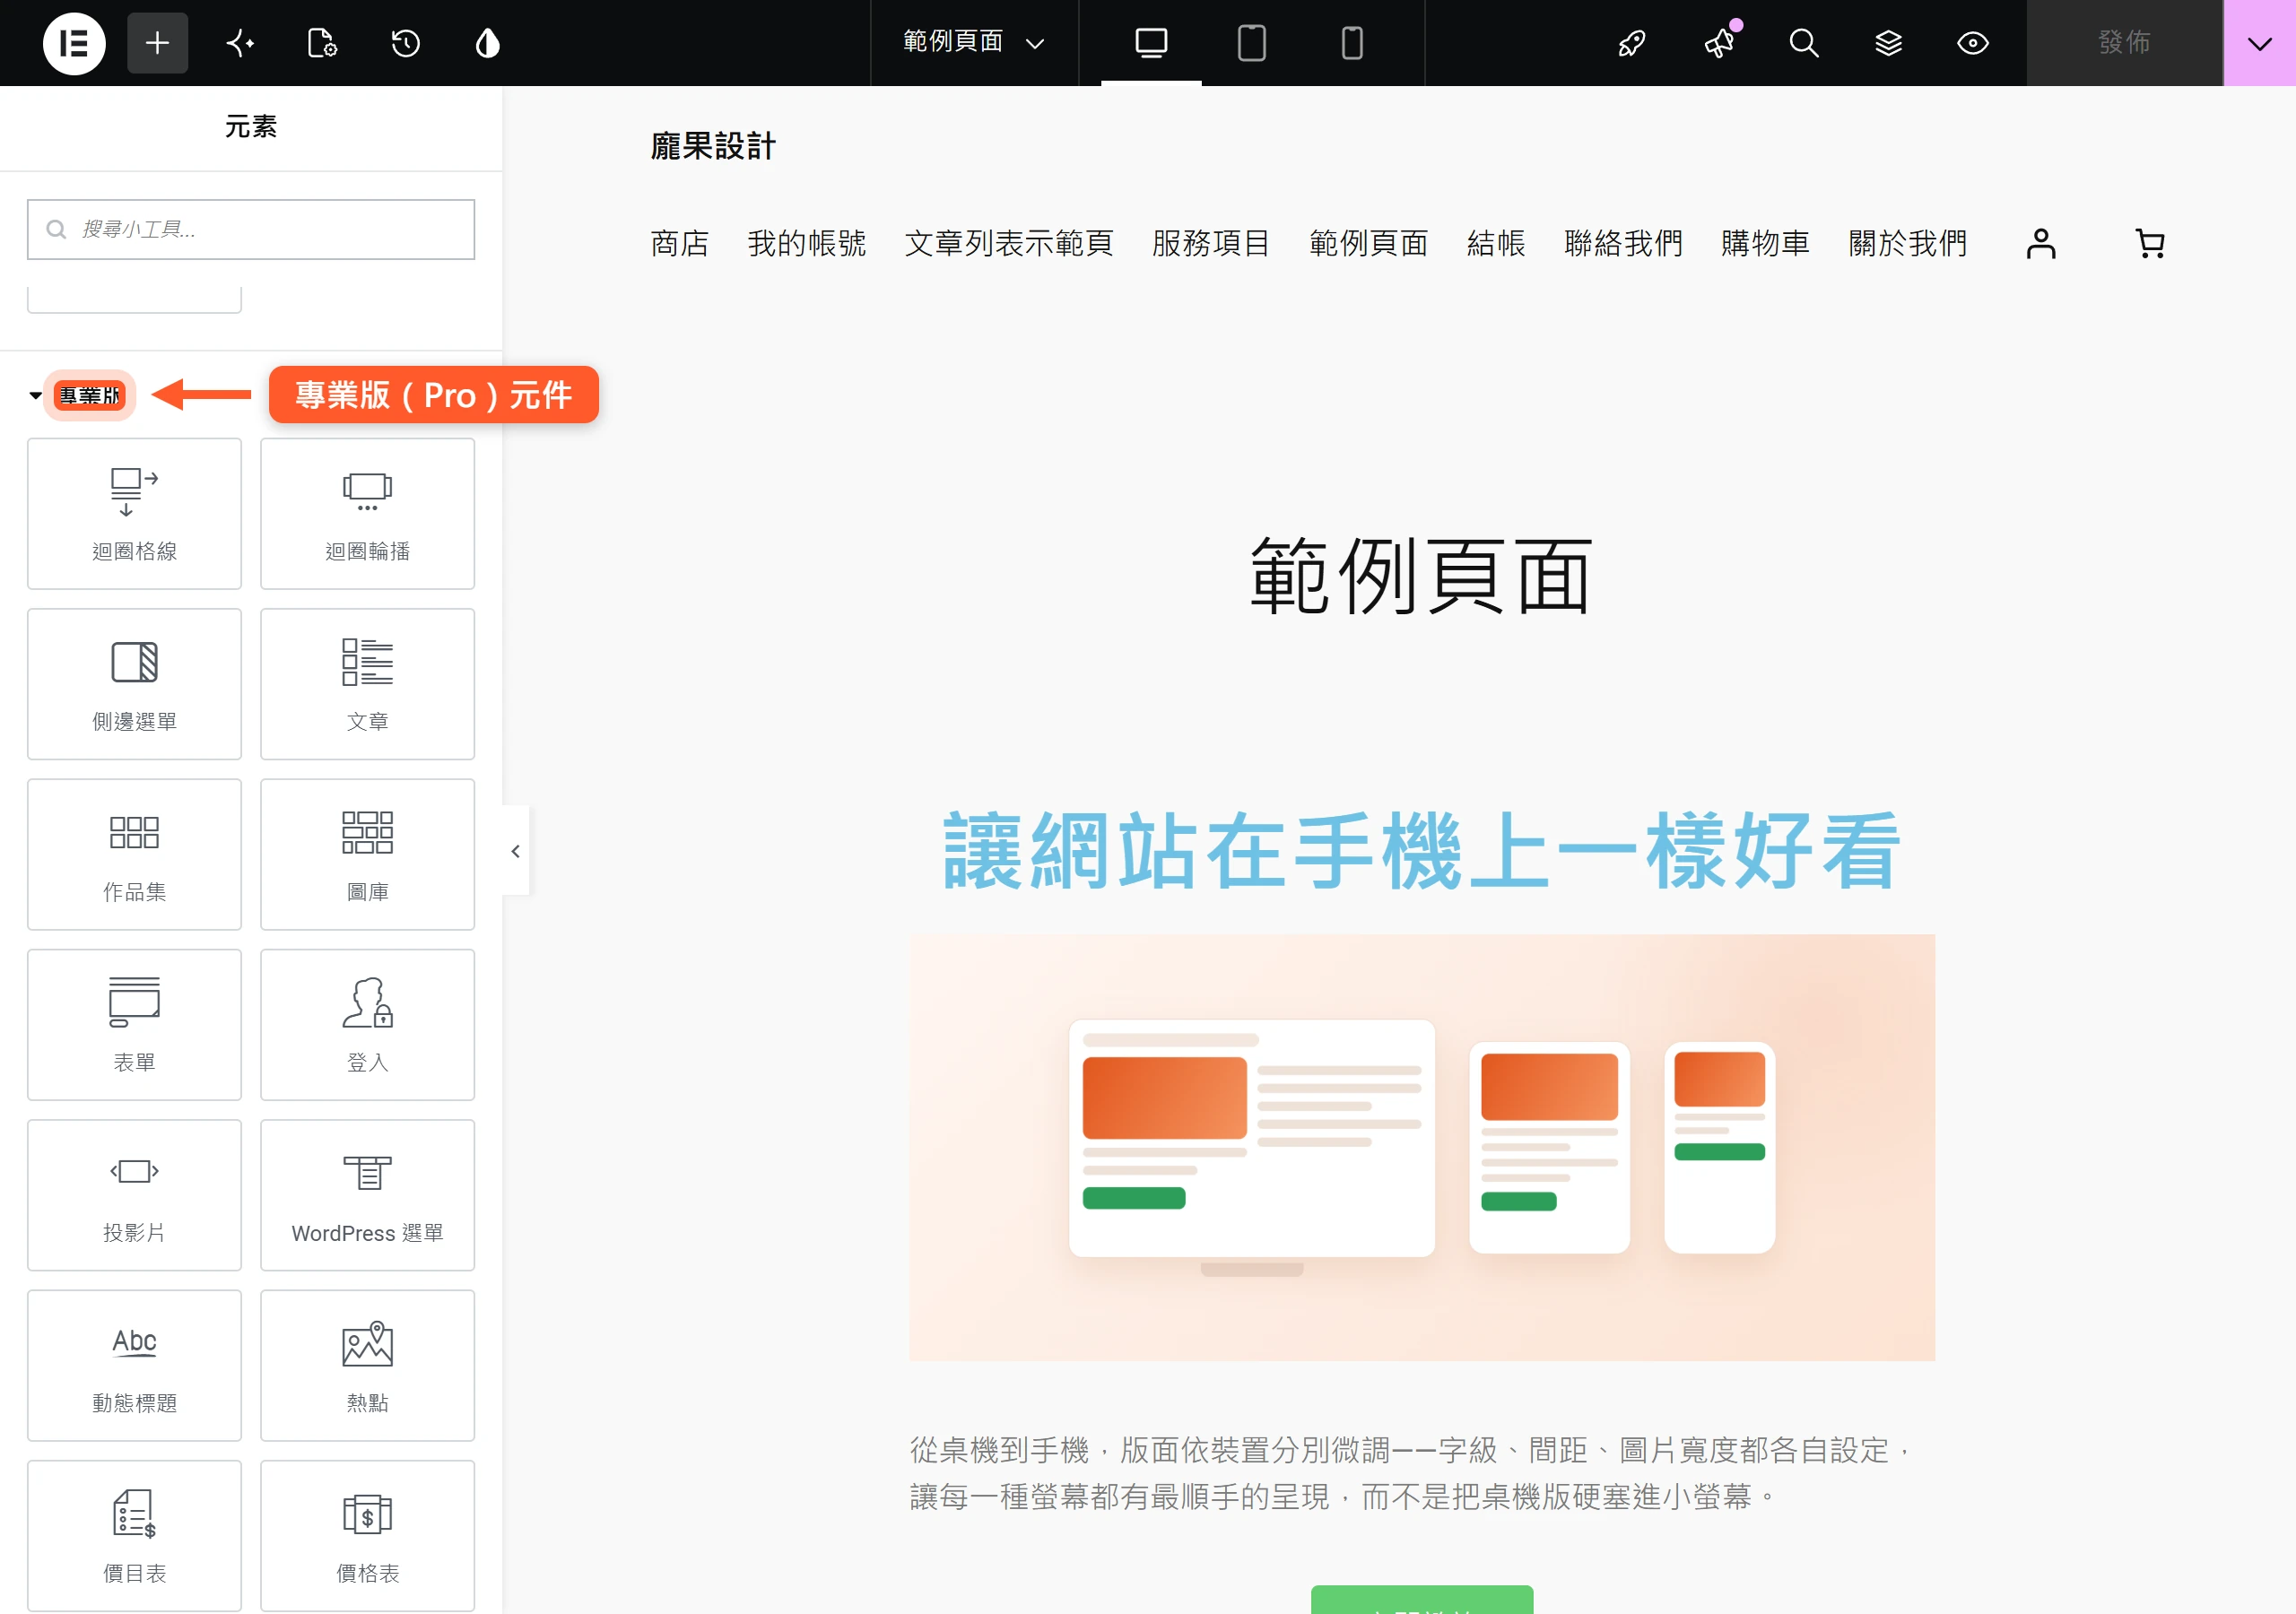Select the 熱點 widget
Image resolution: width=2296 pixels, height=1614 pixels.
(x=367, y=1365)
